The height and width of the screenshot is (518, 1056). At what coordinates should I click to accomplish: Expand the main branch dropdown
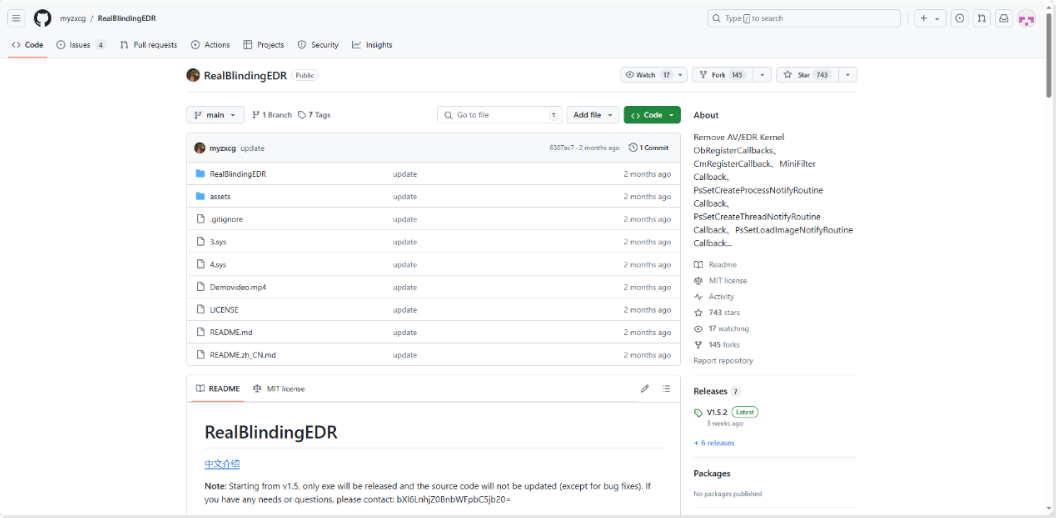215,115
